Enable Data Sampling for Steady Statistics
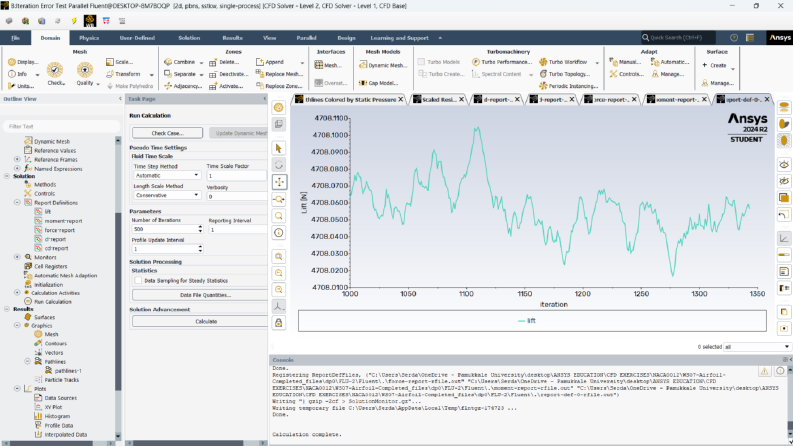This screenshot has height=446, width=793. [138, 280]
